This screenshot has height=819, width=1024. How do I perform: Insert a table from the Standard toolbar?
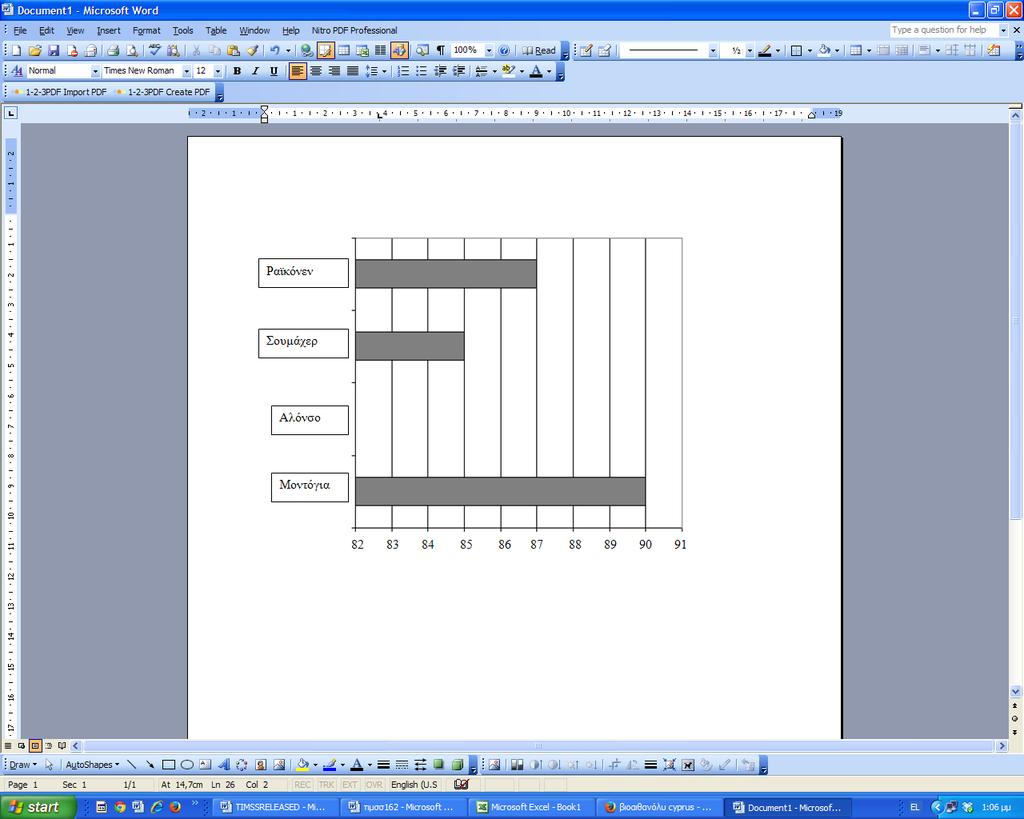pyautogui.click(x=344, y=50)
